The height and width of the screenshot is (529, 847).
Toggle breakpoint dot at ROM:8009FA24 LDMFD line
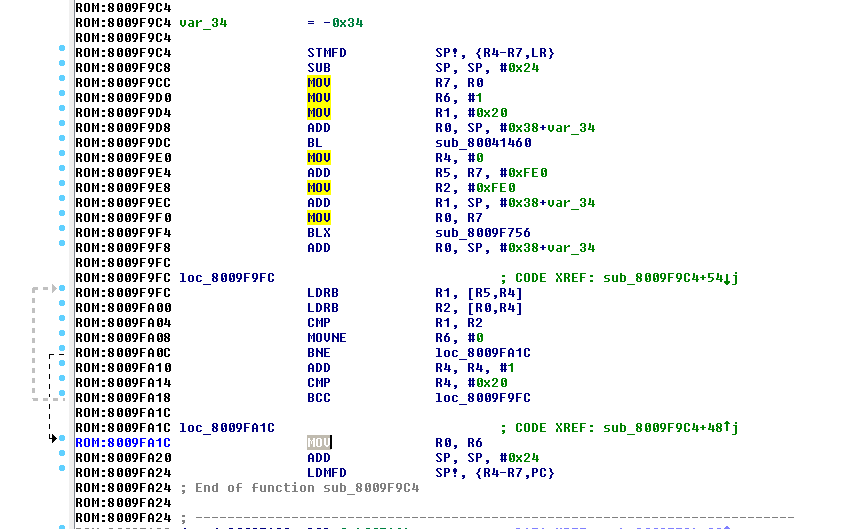pyautogui.click(x=62, y=468)
